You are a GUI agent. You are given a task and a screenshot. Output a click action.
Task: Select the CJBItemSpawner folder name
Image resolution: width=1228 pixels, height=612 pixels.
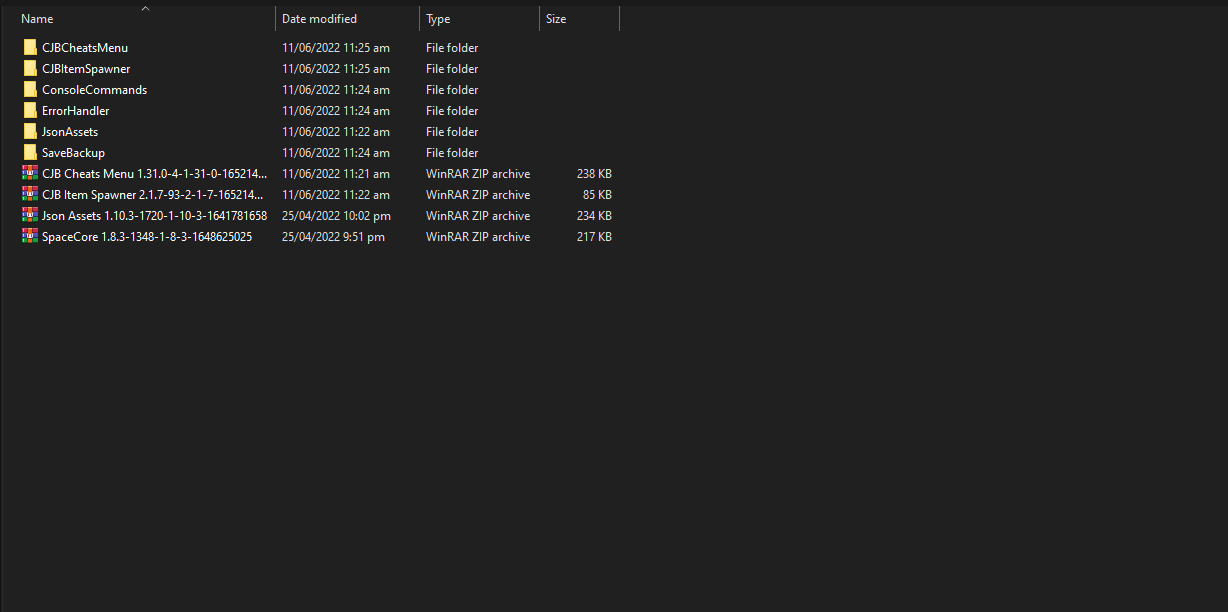[86, 69]
